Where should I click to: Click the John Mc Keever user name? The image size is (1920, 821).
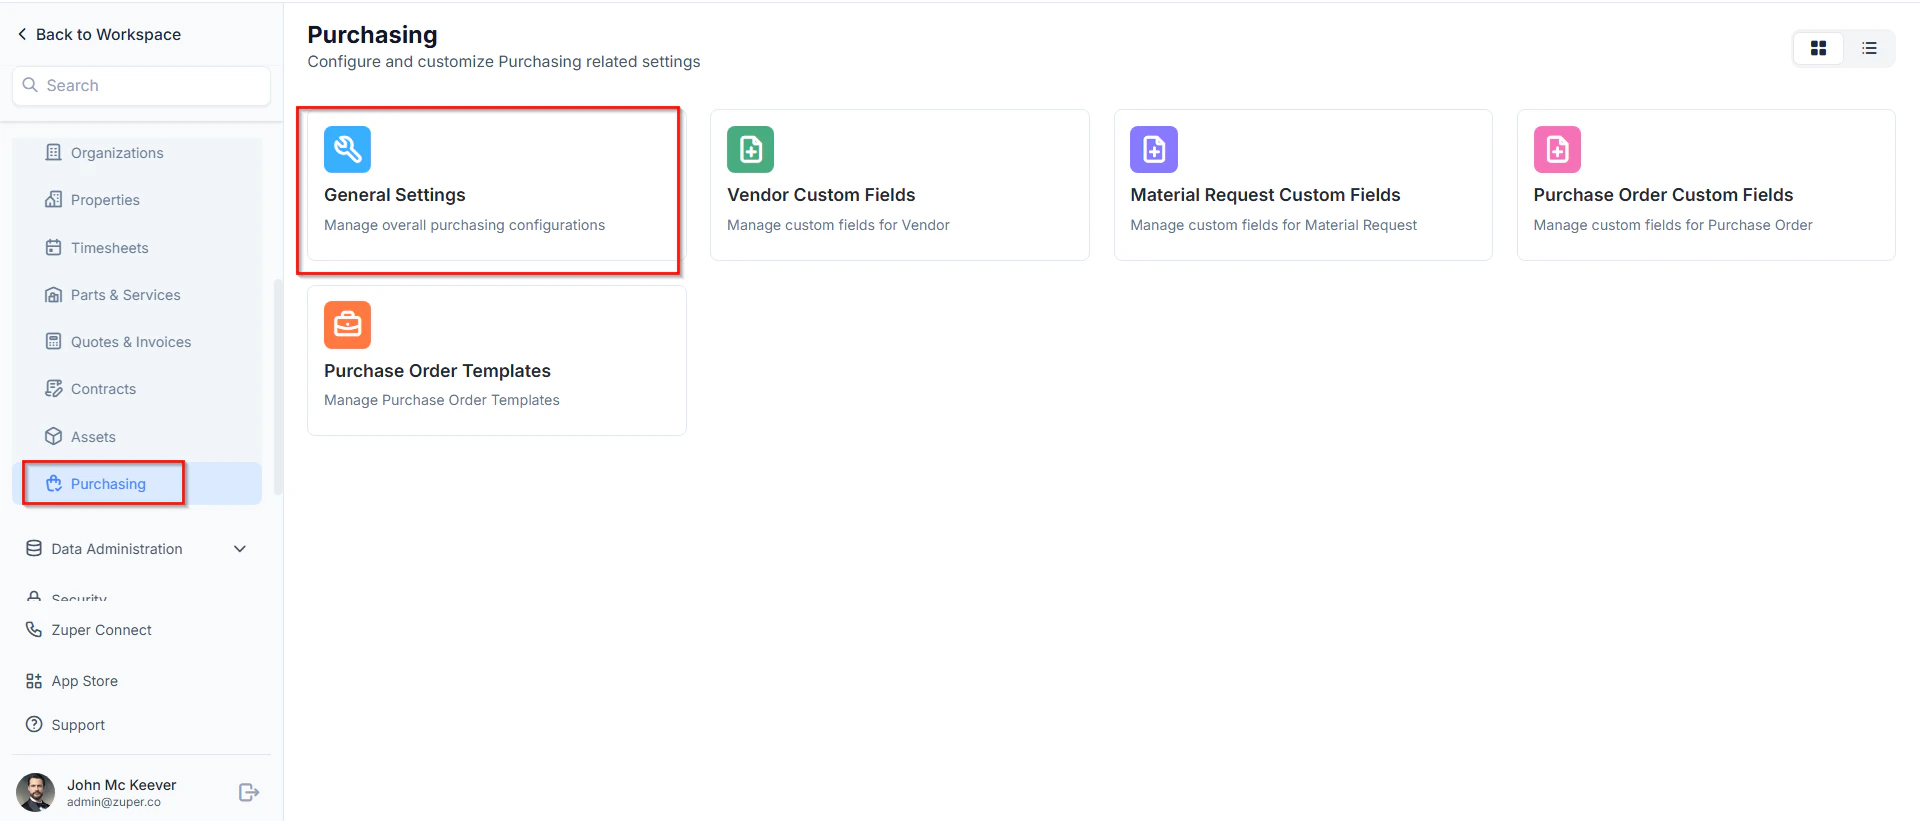pos(121,785)
